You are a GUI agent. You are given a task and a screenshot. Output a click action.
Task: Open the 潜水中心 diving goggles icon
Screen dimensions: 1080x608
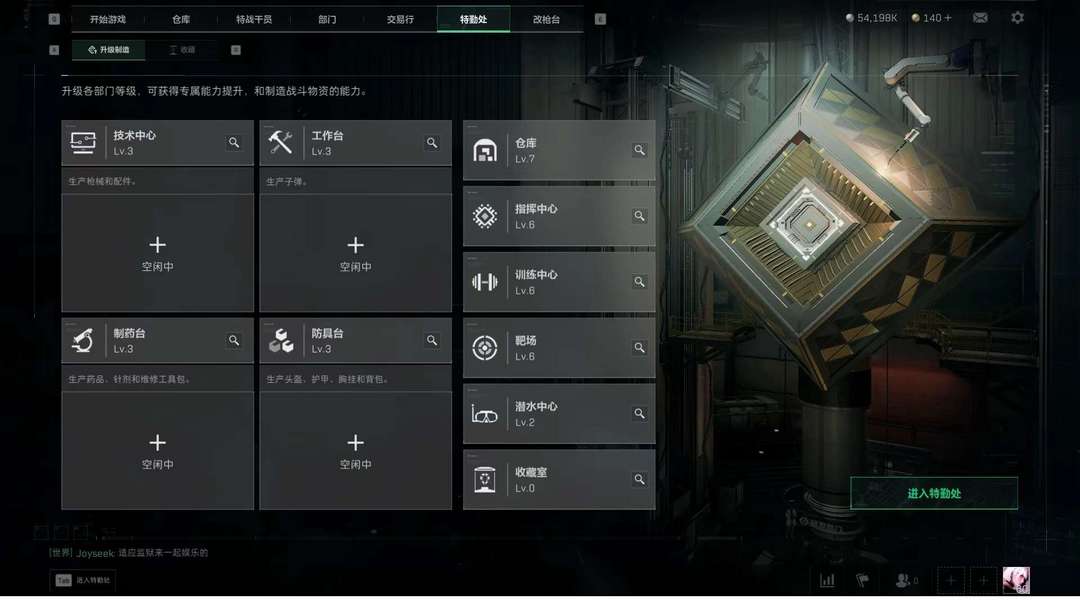(x=484, y=414)
